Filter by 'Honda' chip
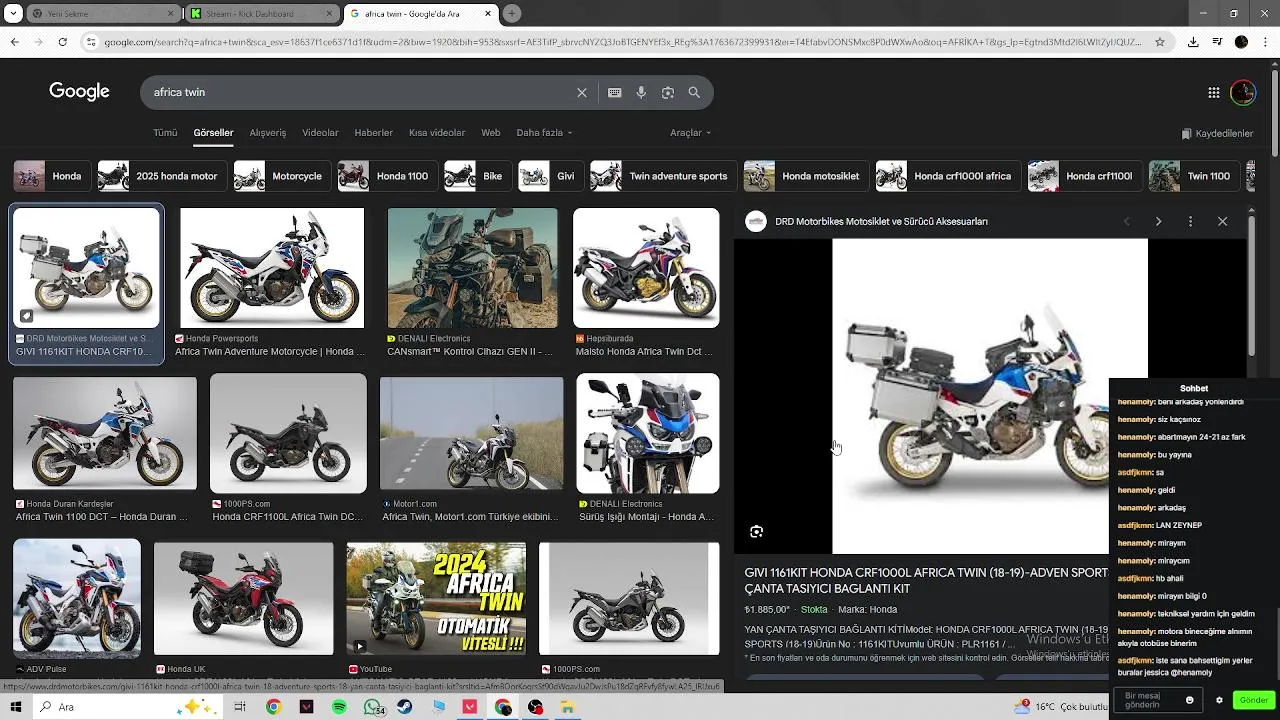Image resolution: width=1280 pixels, height=720 pixels. click(x=52, y=176)
